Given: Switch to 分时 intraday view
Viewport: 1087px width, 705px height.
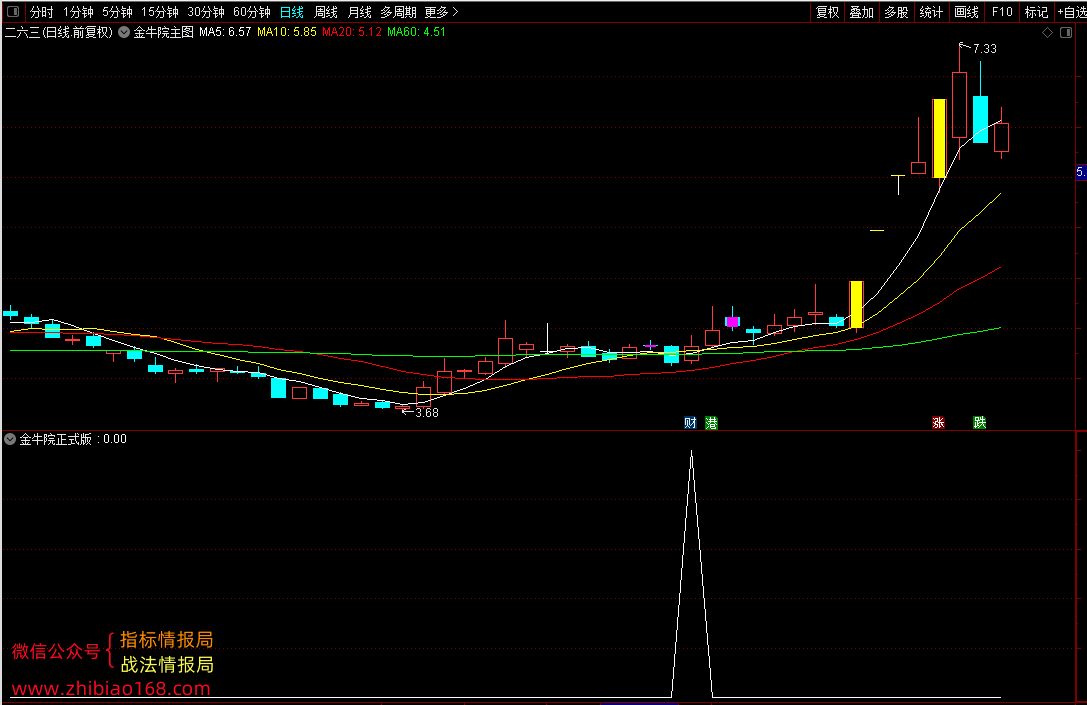Looking at the screenshot, I should click(42, 12).
